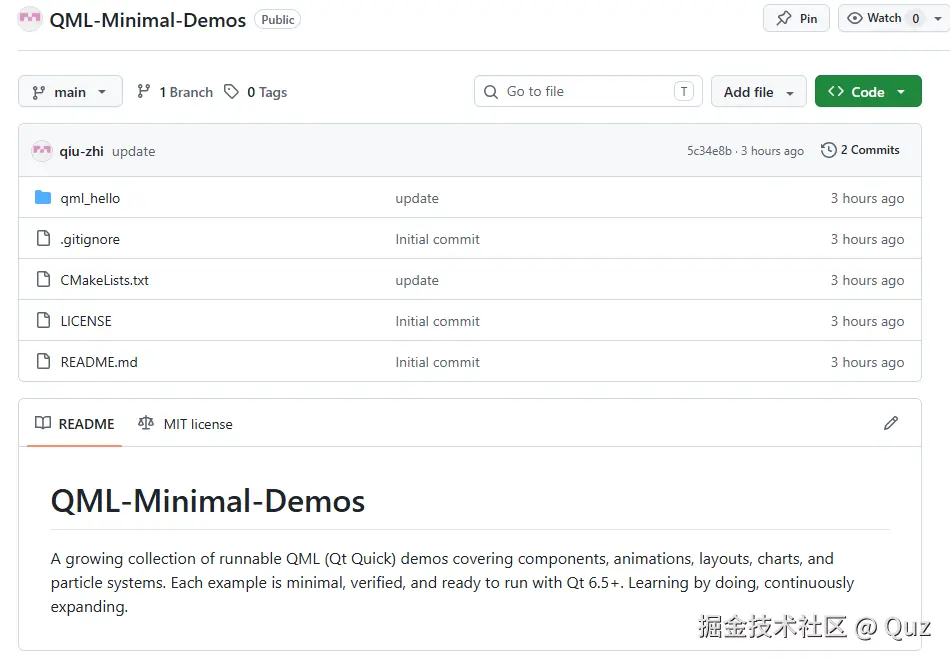
Task: Click the file icon next to README.md
Action: (x=43, y=361)
